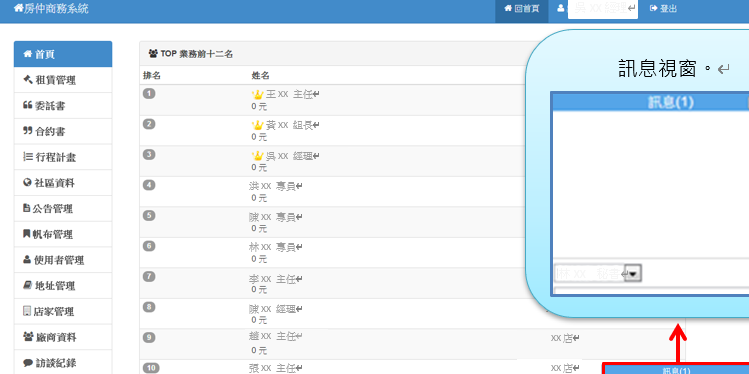Click rank badge number 7
Screen dimensions: 749x374
(x=150, y=276)
